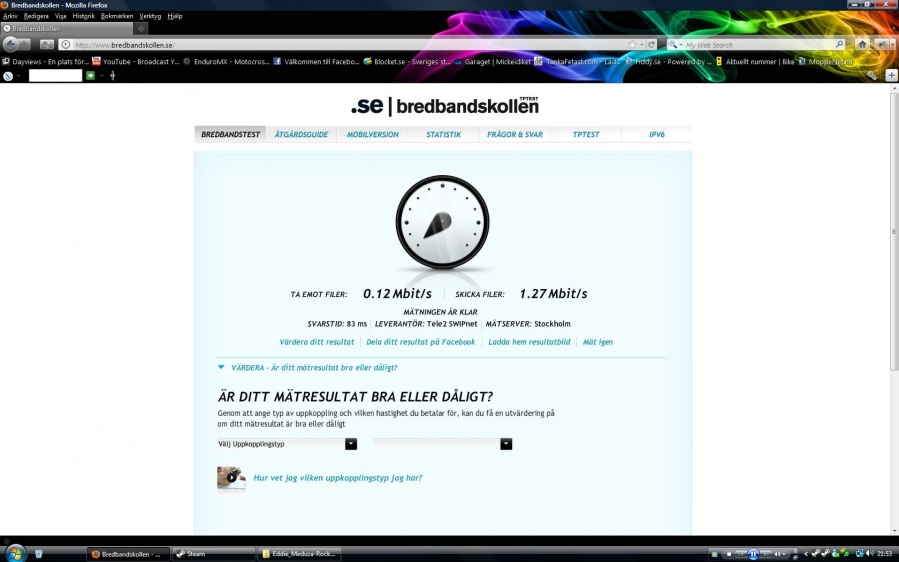The height and width of the screenshot is (562, 899).
Task: Click the Ladda hem resultatbild link
Action: click(529, 342)
